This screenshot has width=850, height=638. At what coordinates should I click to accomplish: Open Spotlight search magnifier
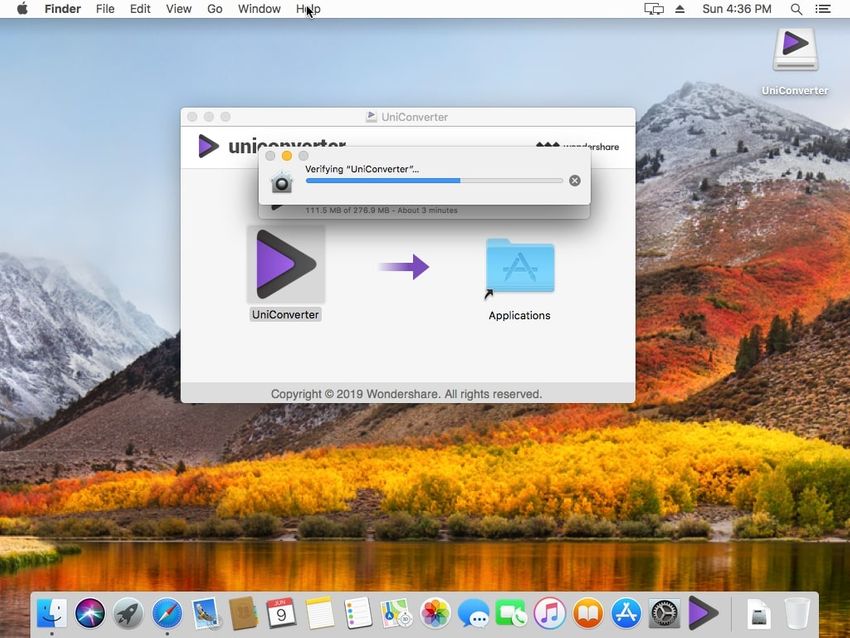(x=797, y=9)
